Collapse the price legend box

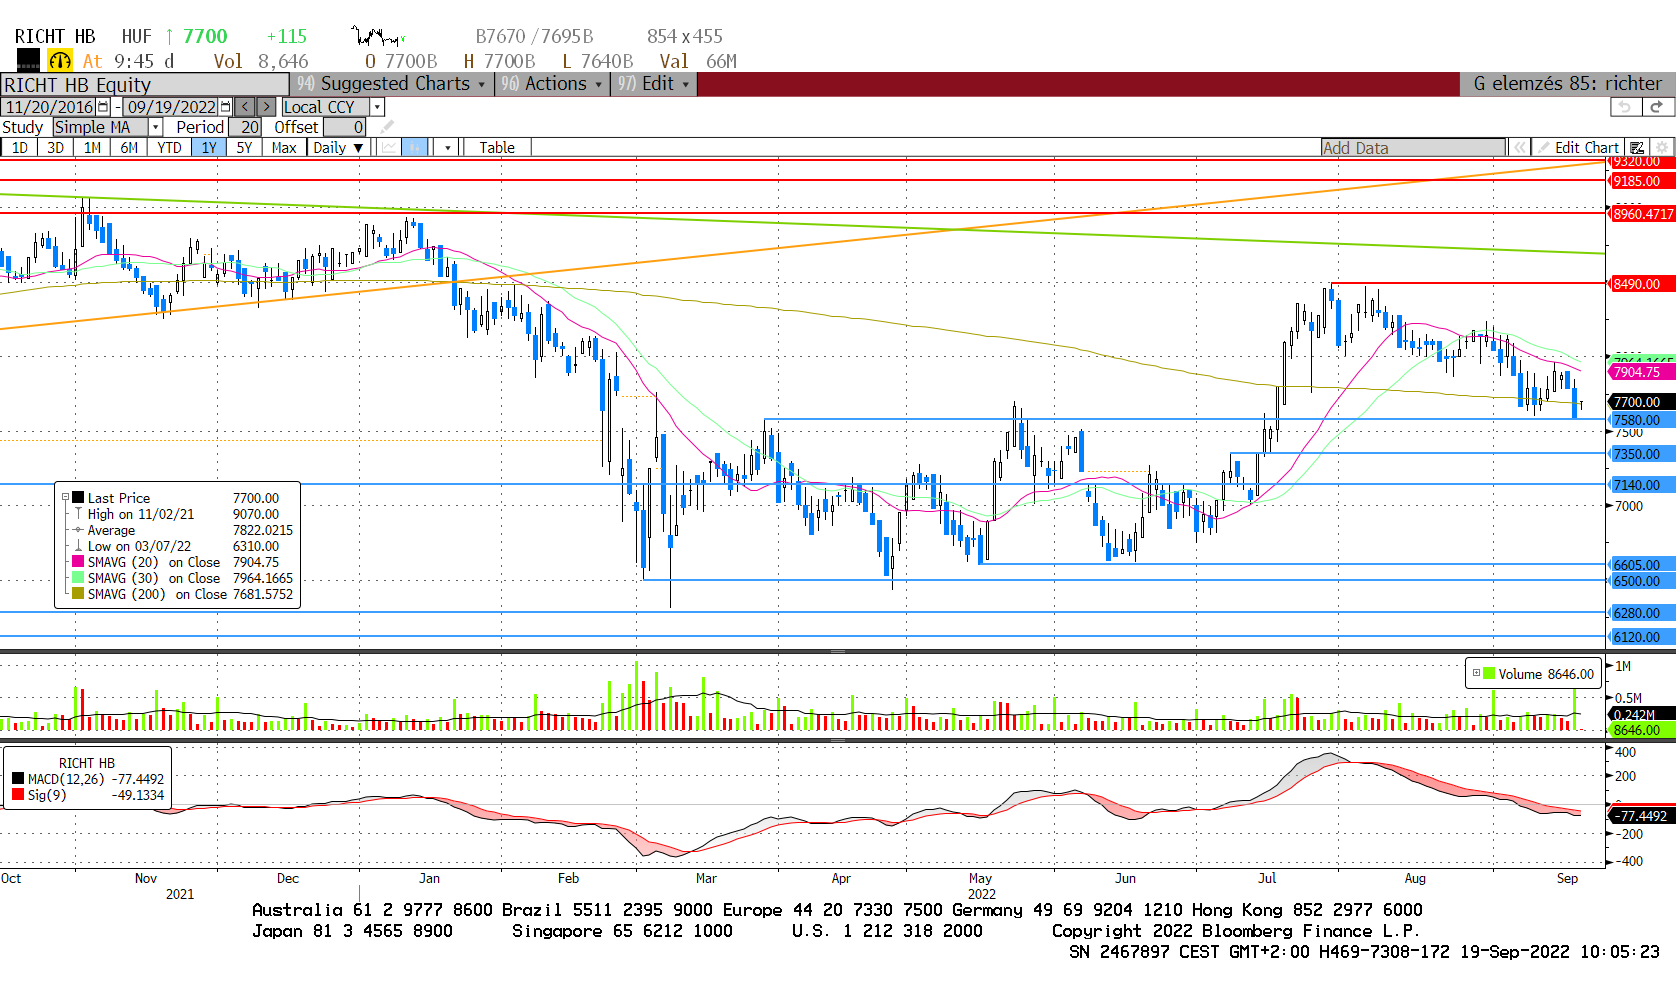pos(65,498)
